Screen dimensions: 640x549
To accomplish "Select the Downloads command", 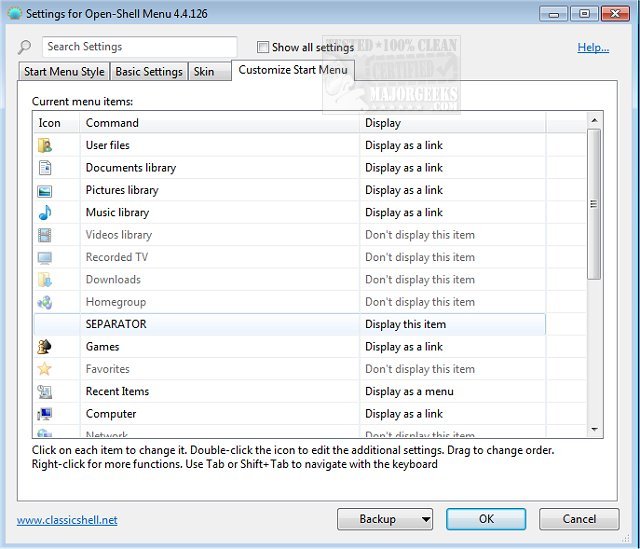I will point(113,280).
